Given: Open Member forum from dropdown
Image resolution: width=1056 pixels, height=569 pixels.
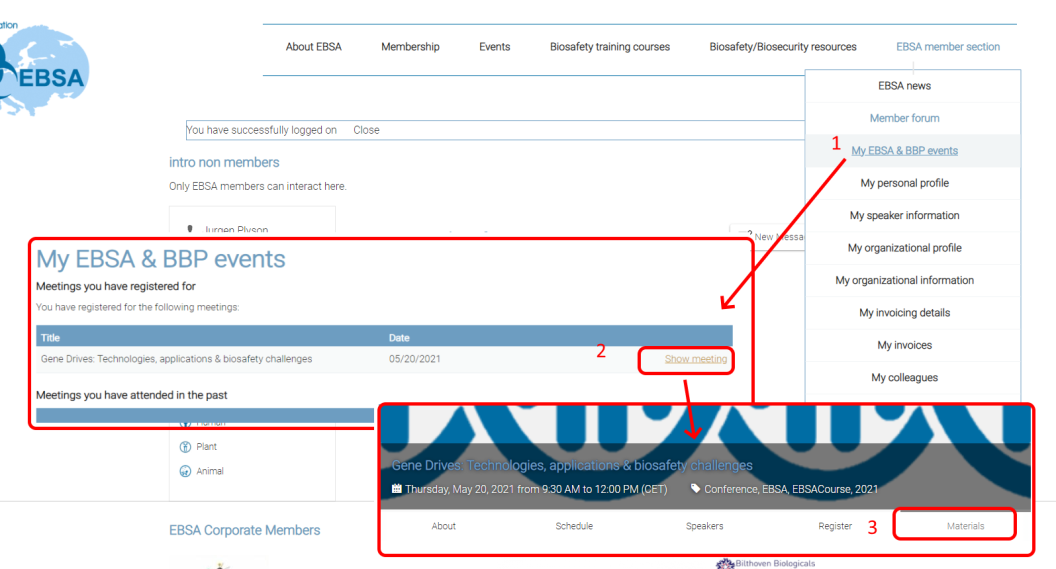Looking at the screenshot, I should pyautogui.click(x=904, y=118).
